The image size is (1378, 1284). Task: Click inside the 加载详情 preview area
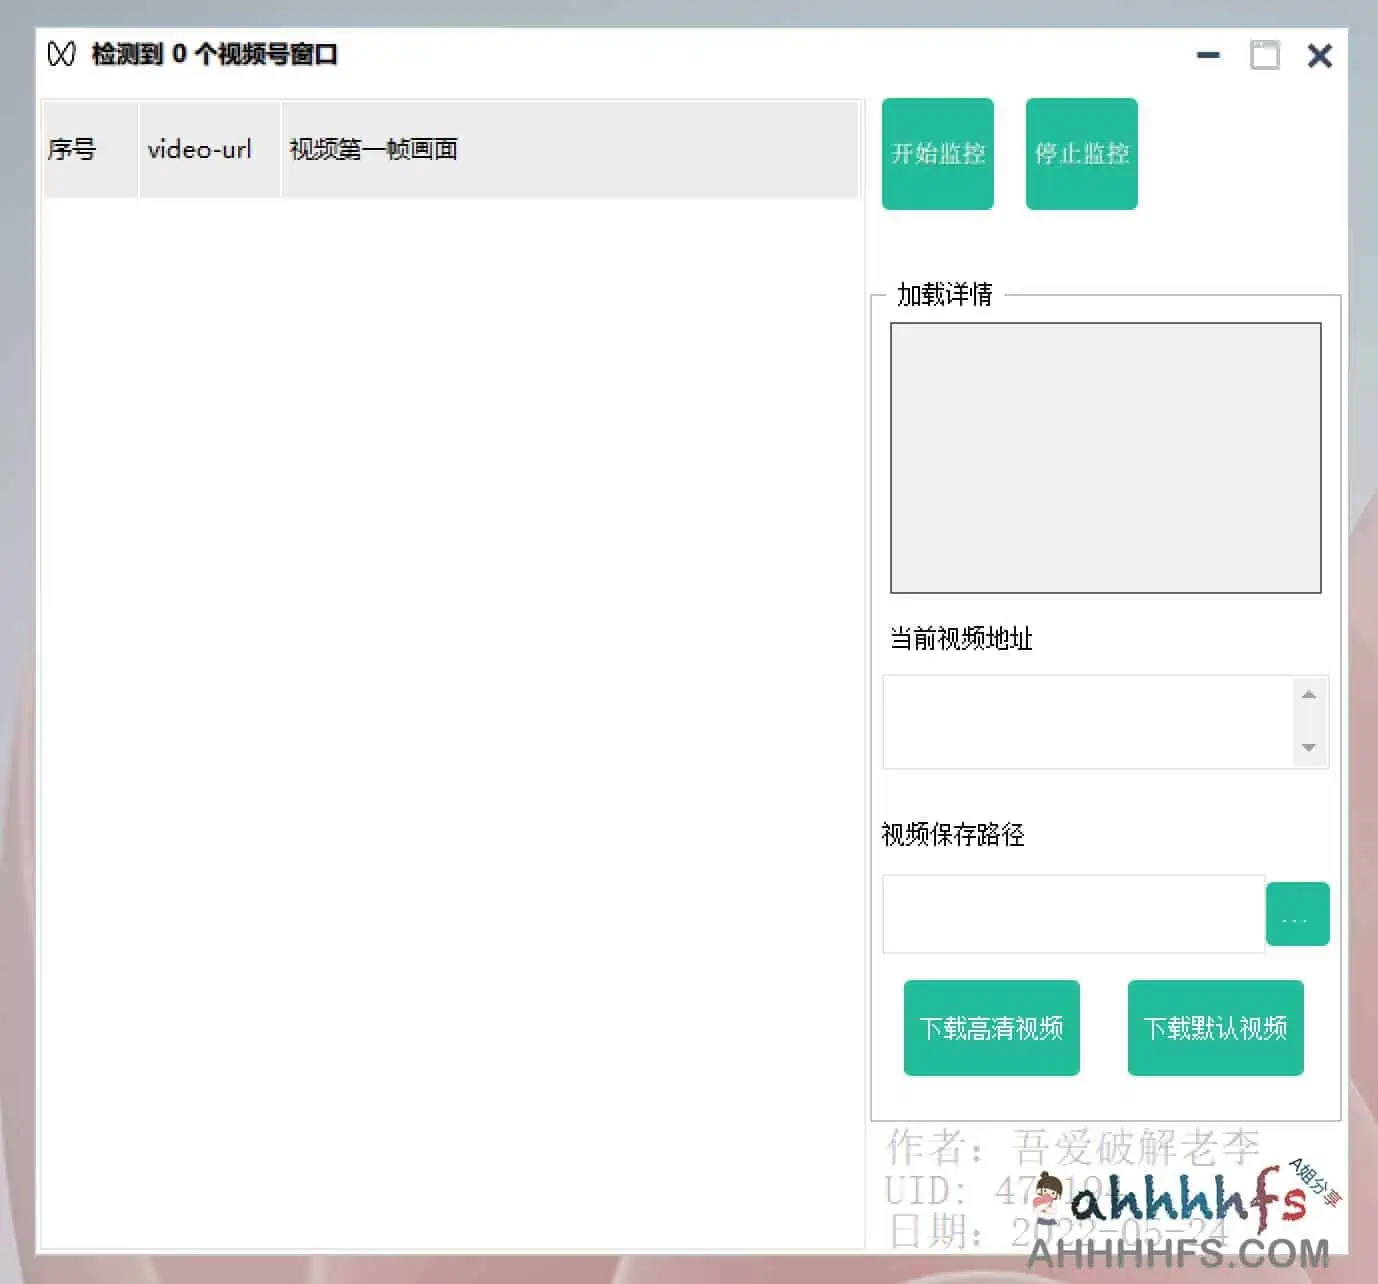pyautogui.click(x=1105, y=458)
